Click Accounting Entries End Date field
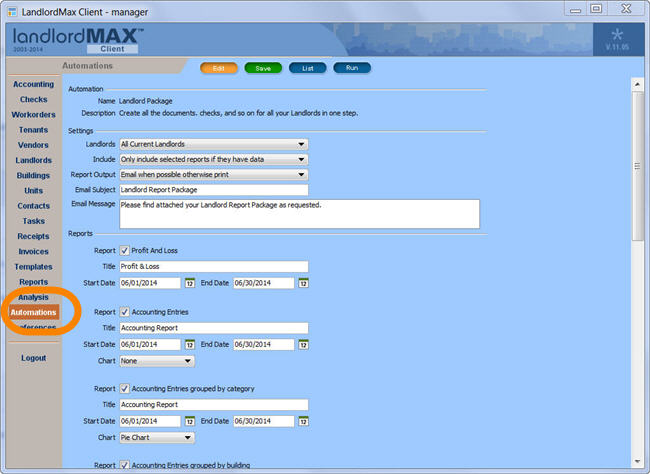 264,345
